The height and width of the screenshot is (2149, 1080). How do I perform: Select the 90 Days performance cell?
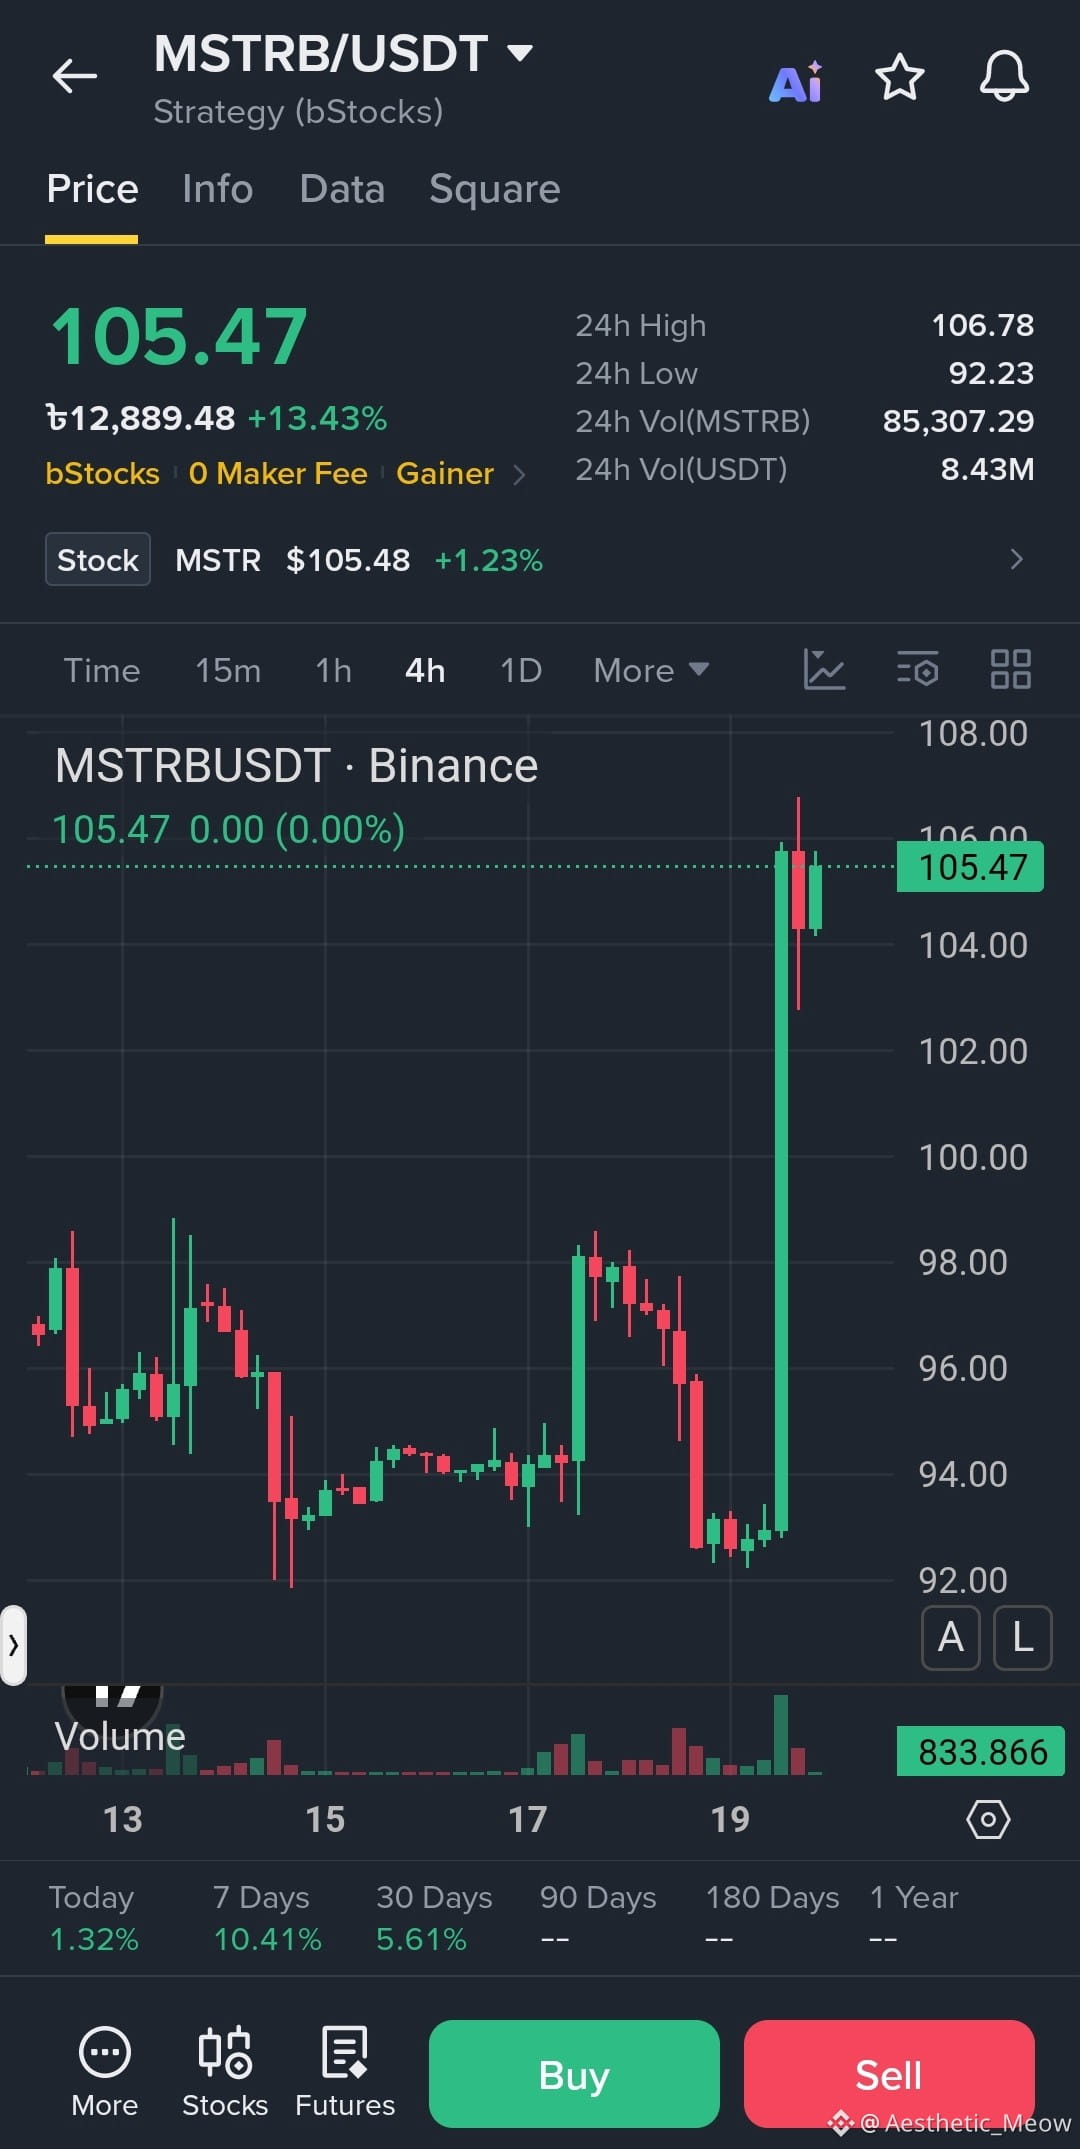pos(598,1918)
